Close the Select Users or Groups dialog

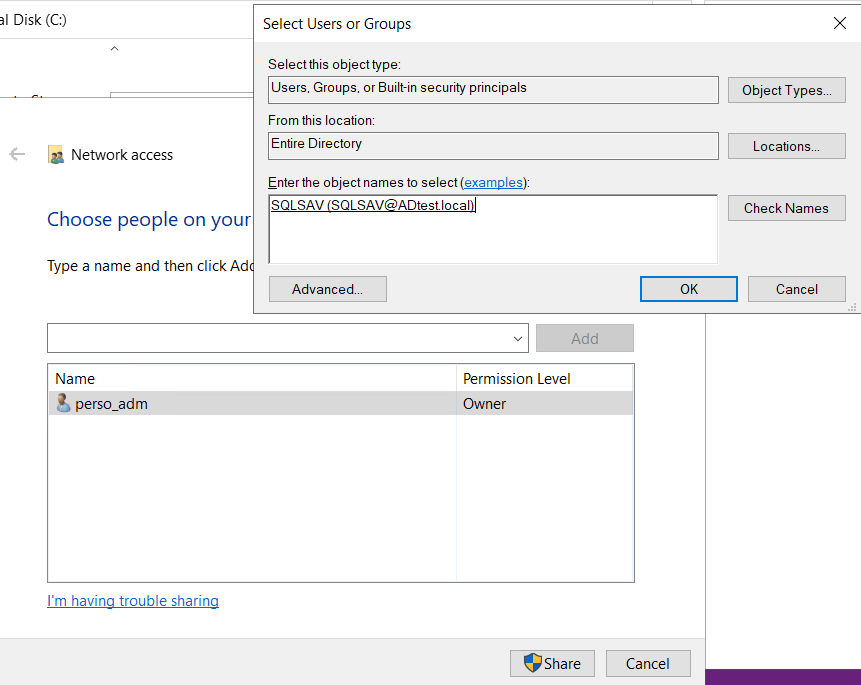tap(840, 23)
